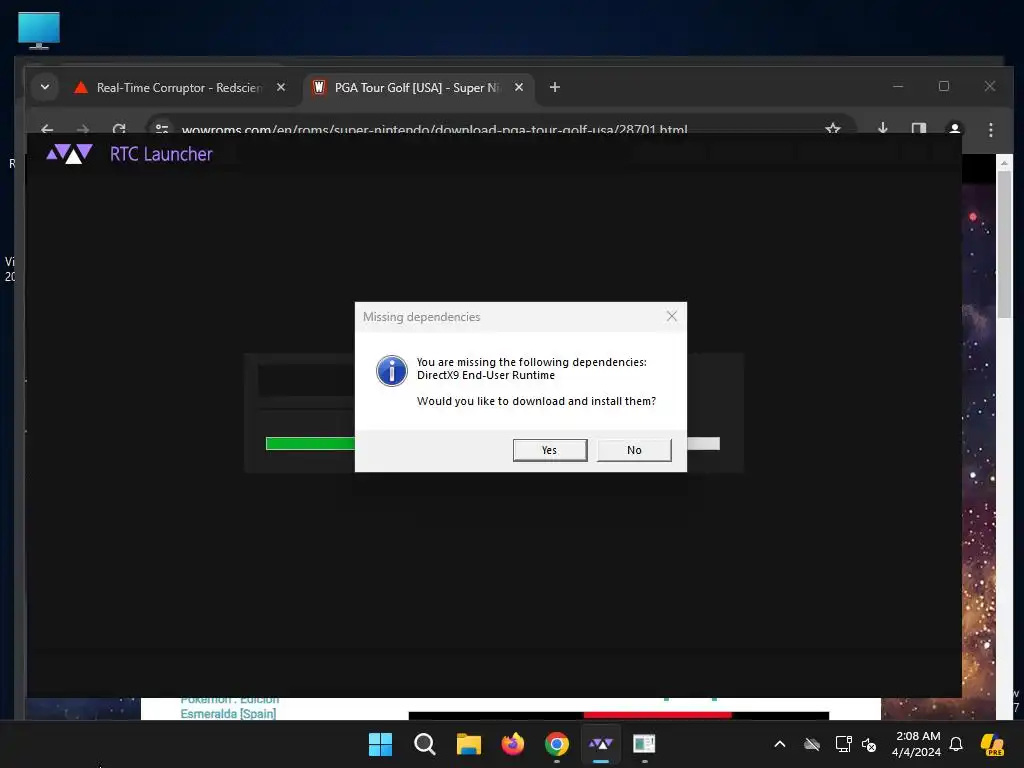Screen dimensions: 1024x768
Task: Open Chrome three-dot menu
Action: [991, 129]
